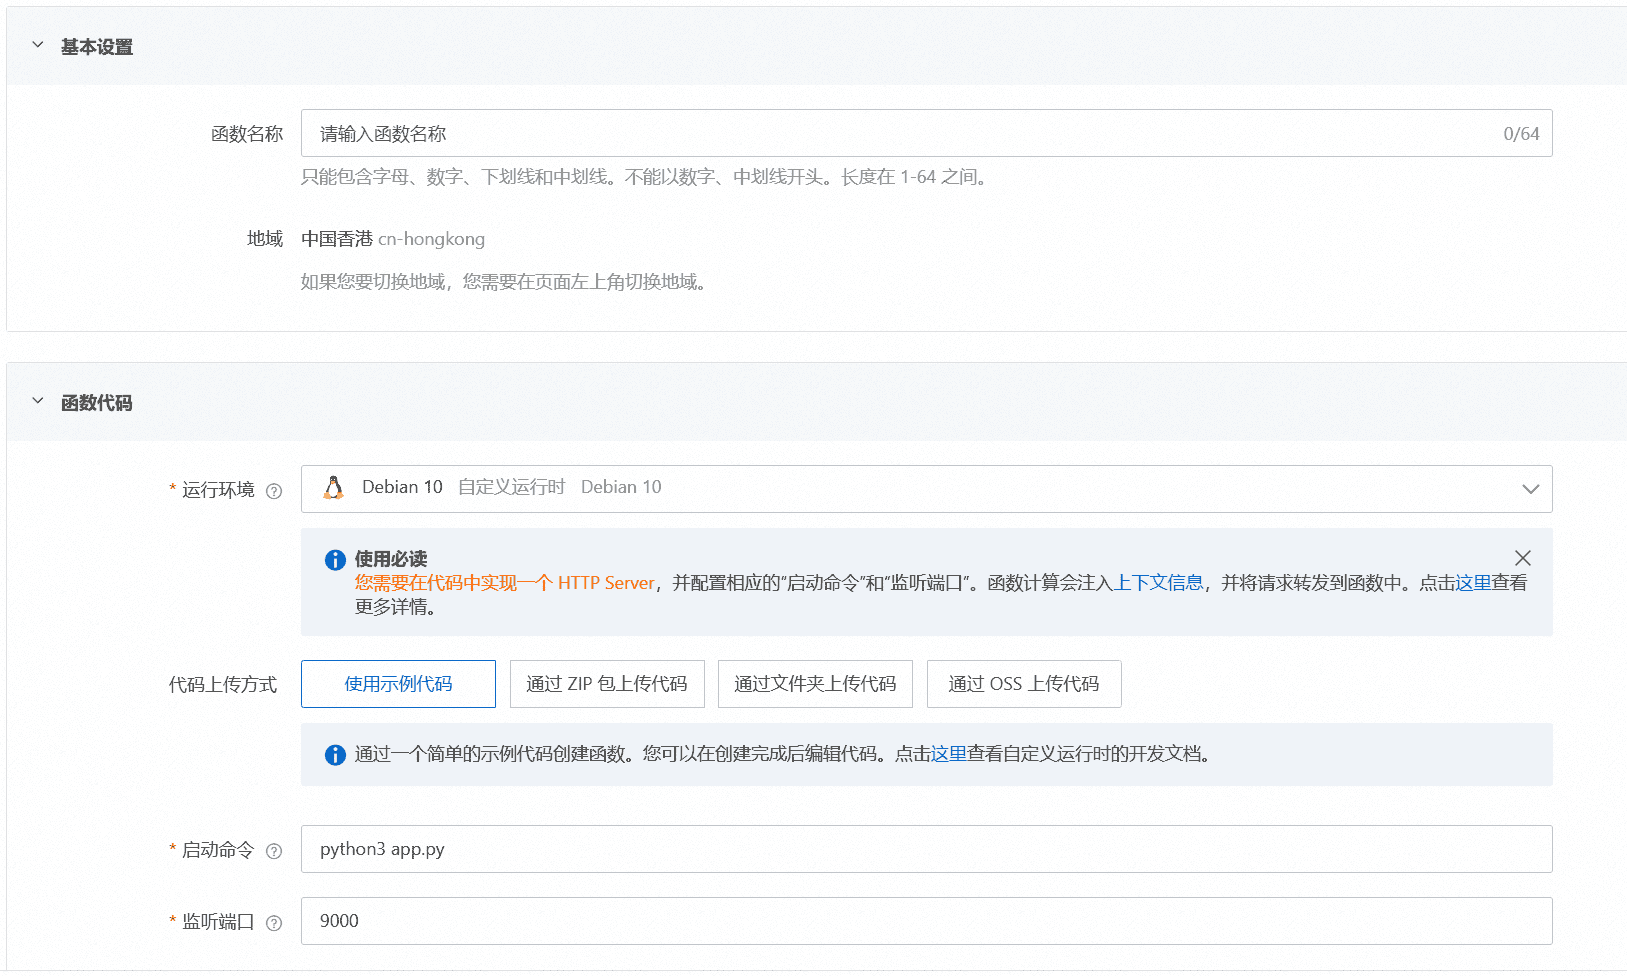Choose 通过 OSS 上传代码 option
Viewport: 1627px width, 976px height.
pyautogui.click(x=1023, y=684)
